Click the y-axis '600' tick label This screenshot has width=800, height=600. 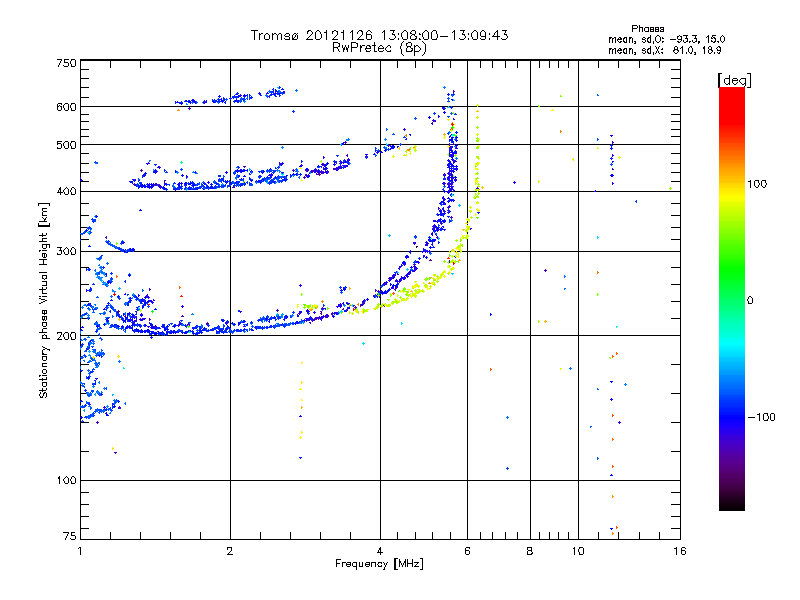(66, 107)
